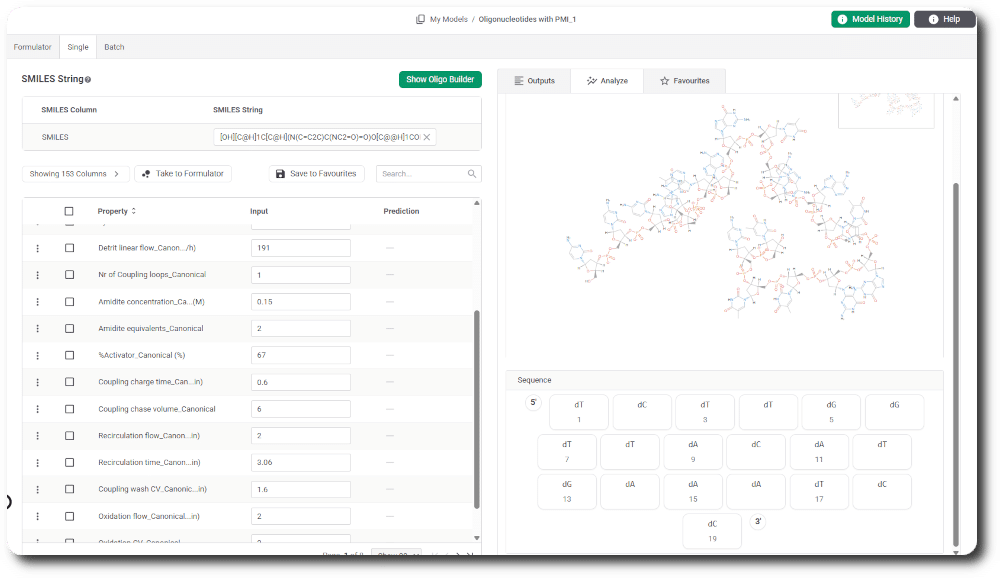Open three-dot menu for %Activator_Canonical row
1000x578 pixels.
[x=38, y=355]
